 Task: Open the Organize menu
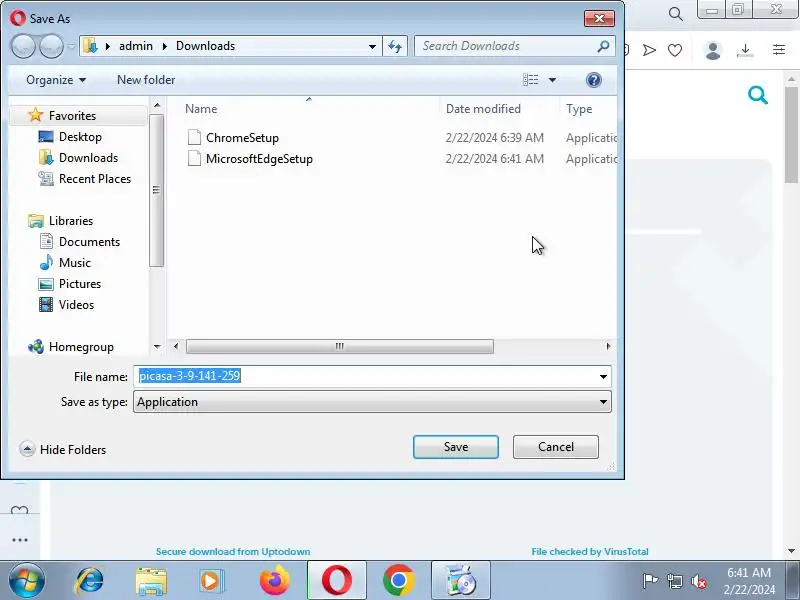pyautogui.click(x=56, y=80)
